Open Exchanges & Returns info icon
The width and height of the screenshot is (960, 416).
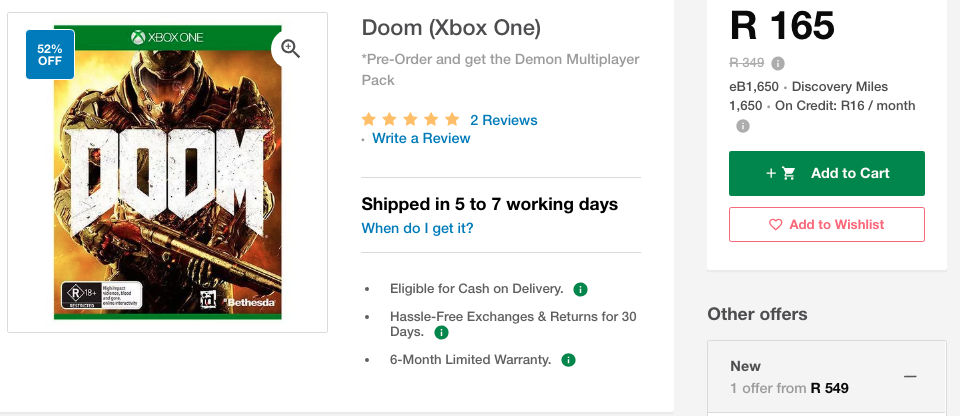coord(441,332)
